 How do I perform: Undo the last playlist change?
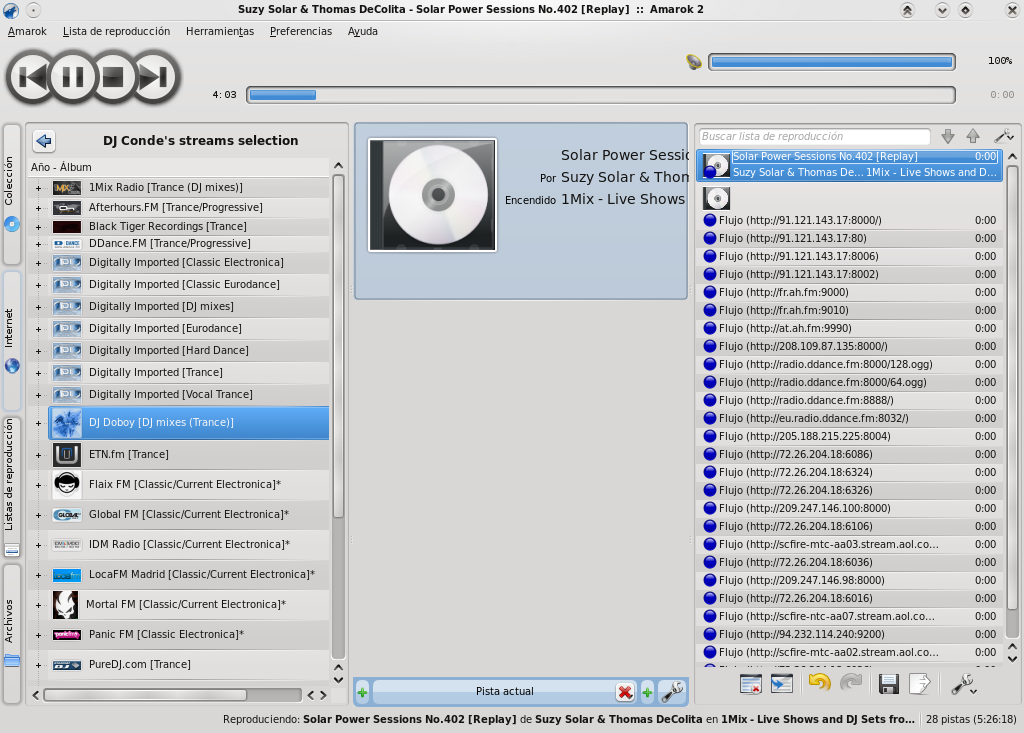coord(819,683)
